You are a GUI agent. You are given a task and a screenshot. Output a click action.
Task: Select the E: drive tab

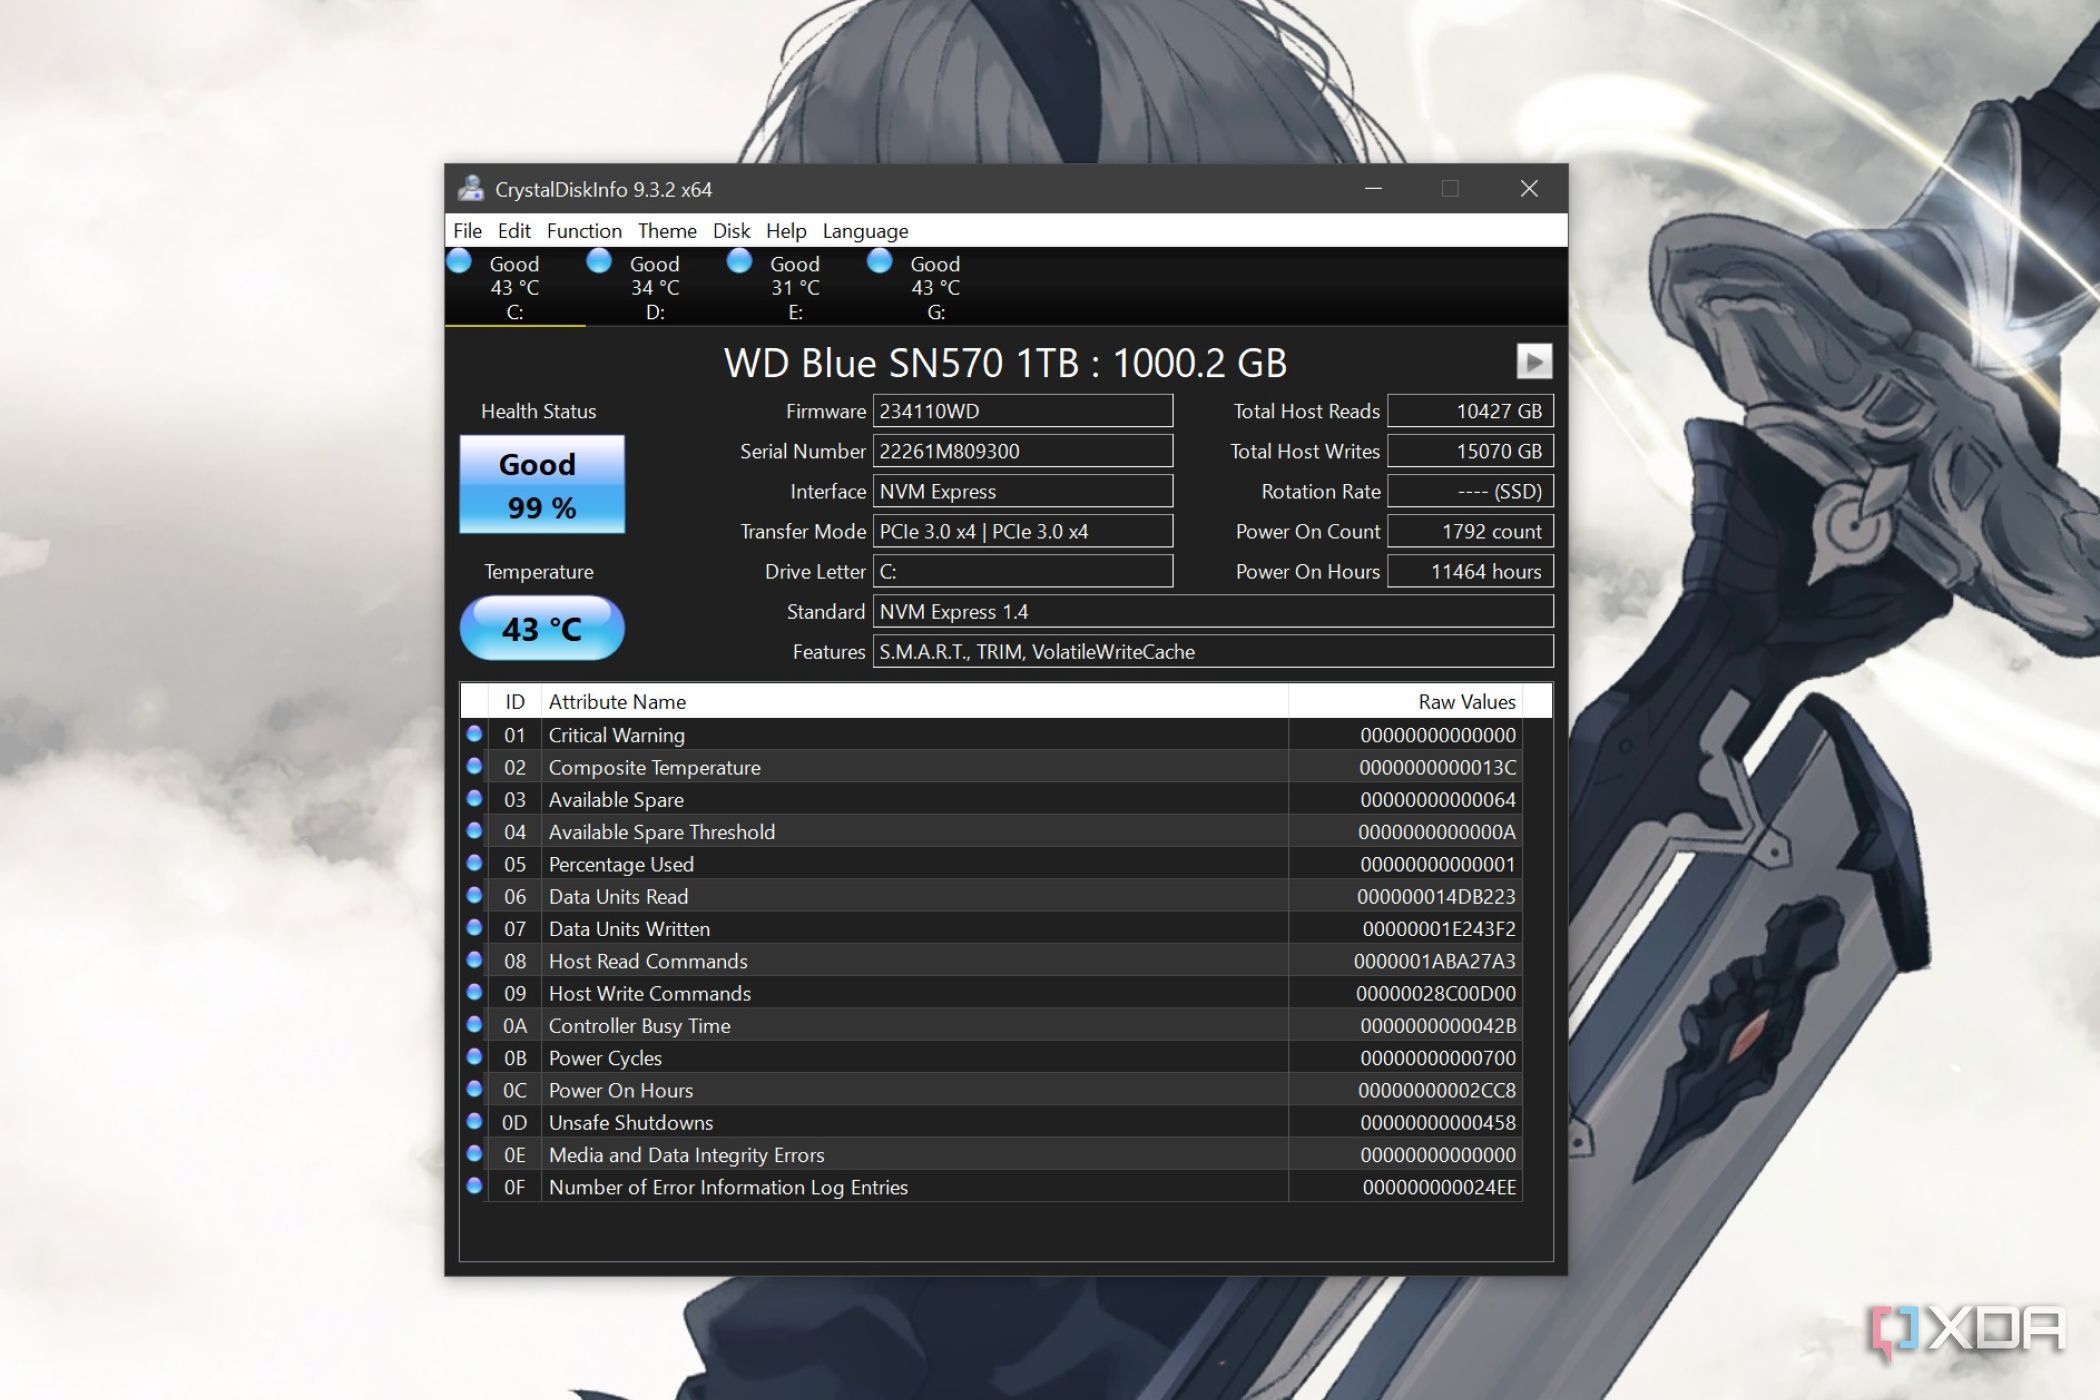point(795,287)
